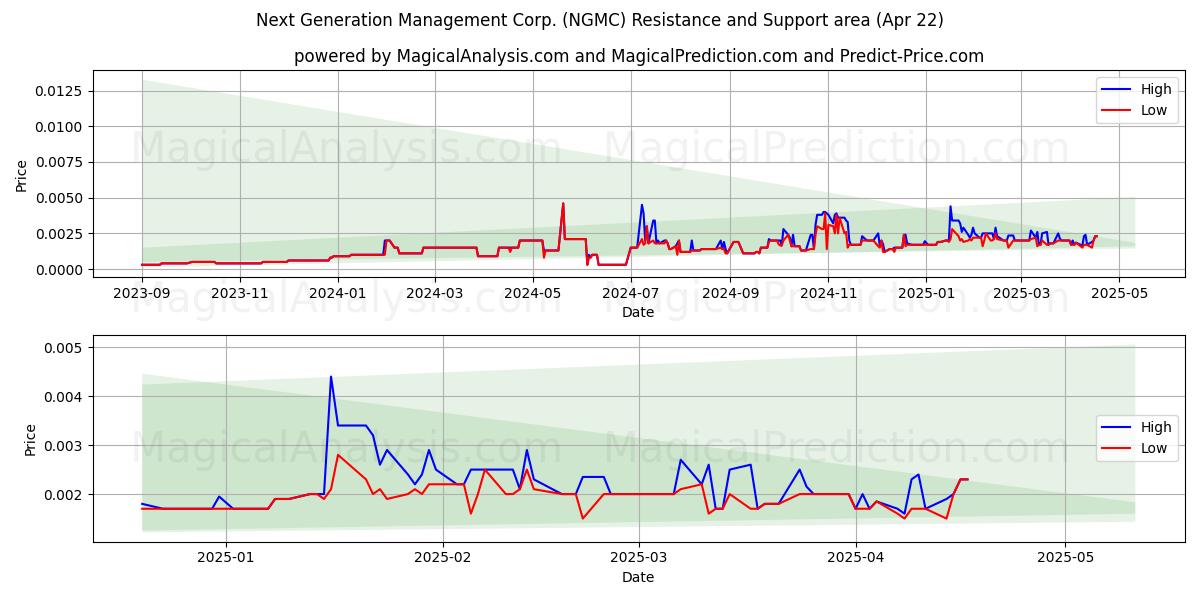Click the '2025-03' tick label in bottom chart
This screenshot has height=600, width=1200.
[x=638, y=558]
